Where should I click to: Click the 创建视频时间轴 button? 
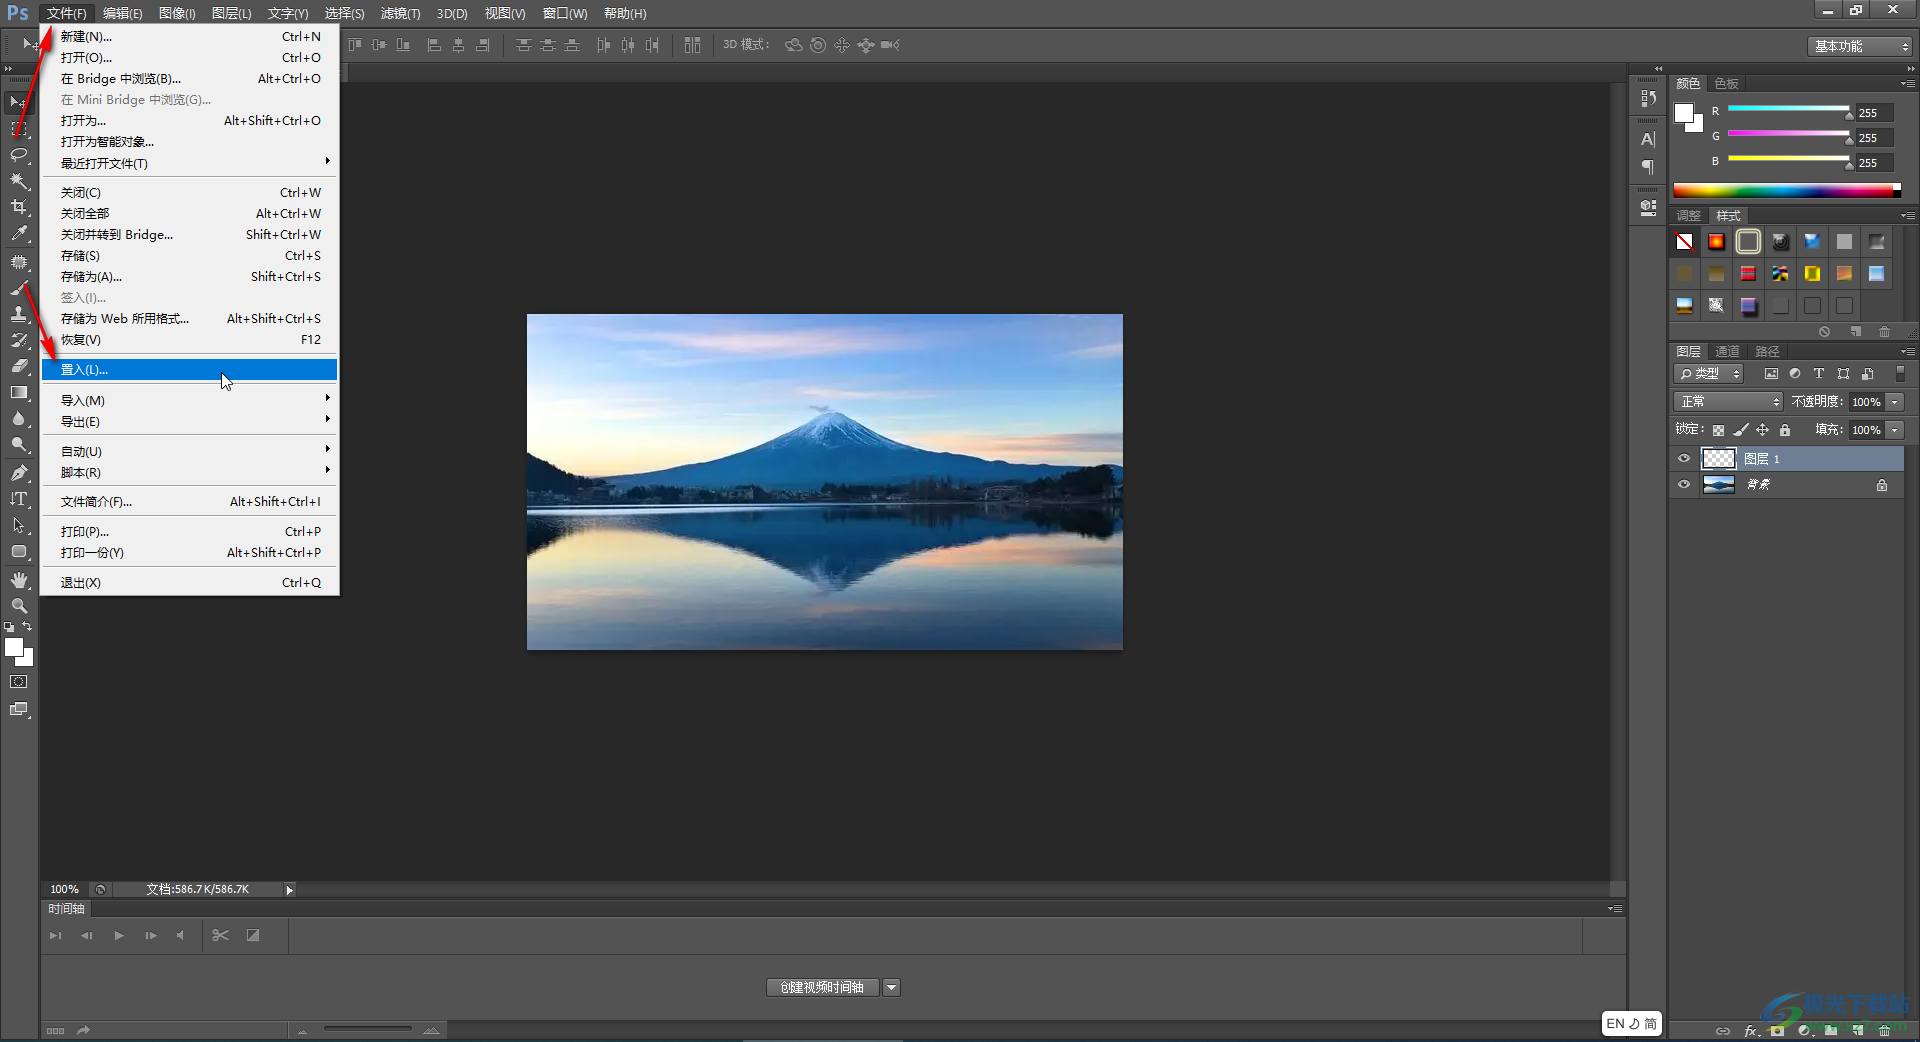click(x=822, y=987)
